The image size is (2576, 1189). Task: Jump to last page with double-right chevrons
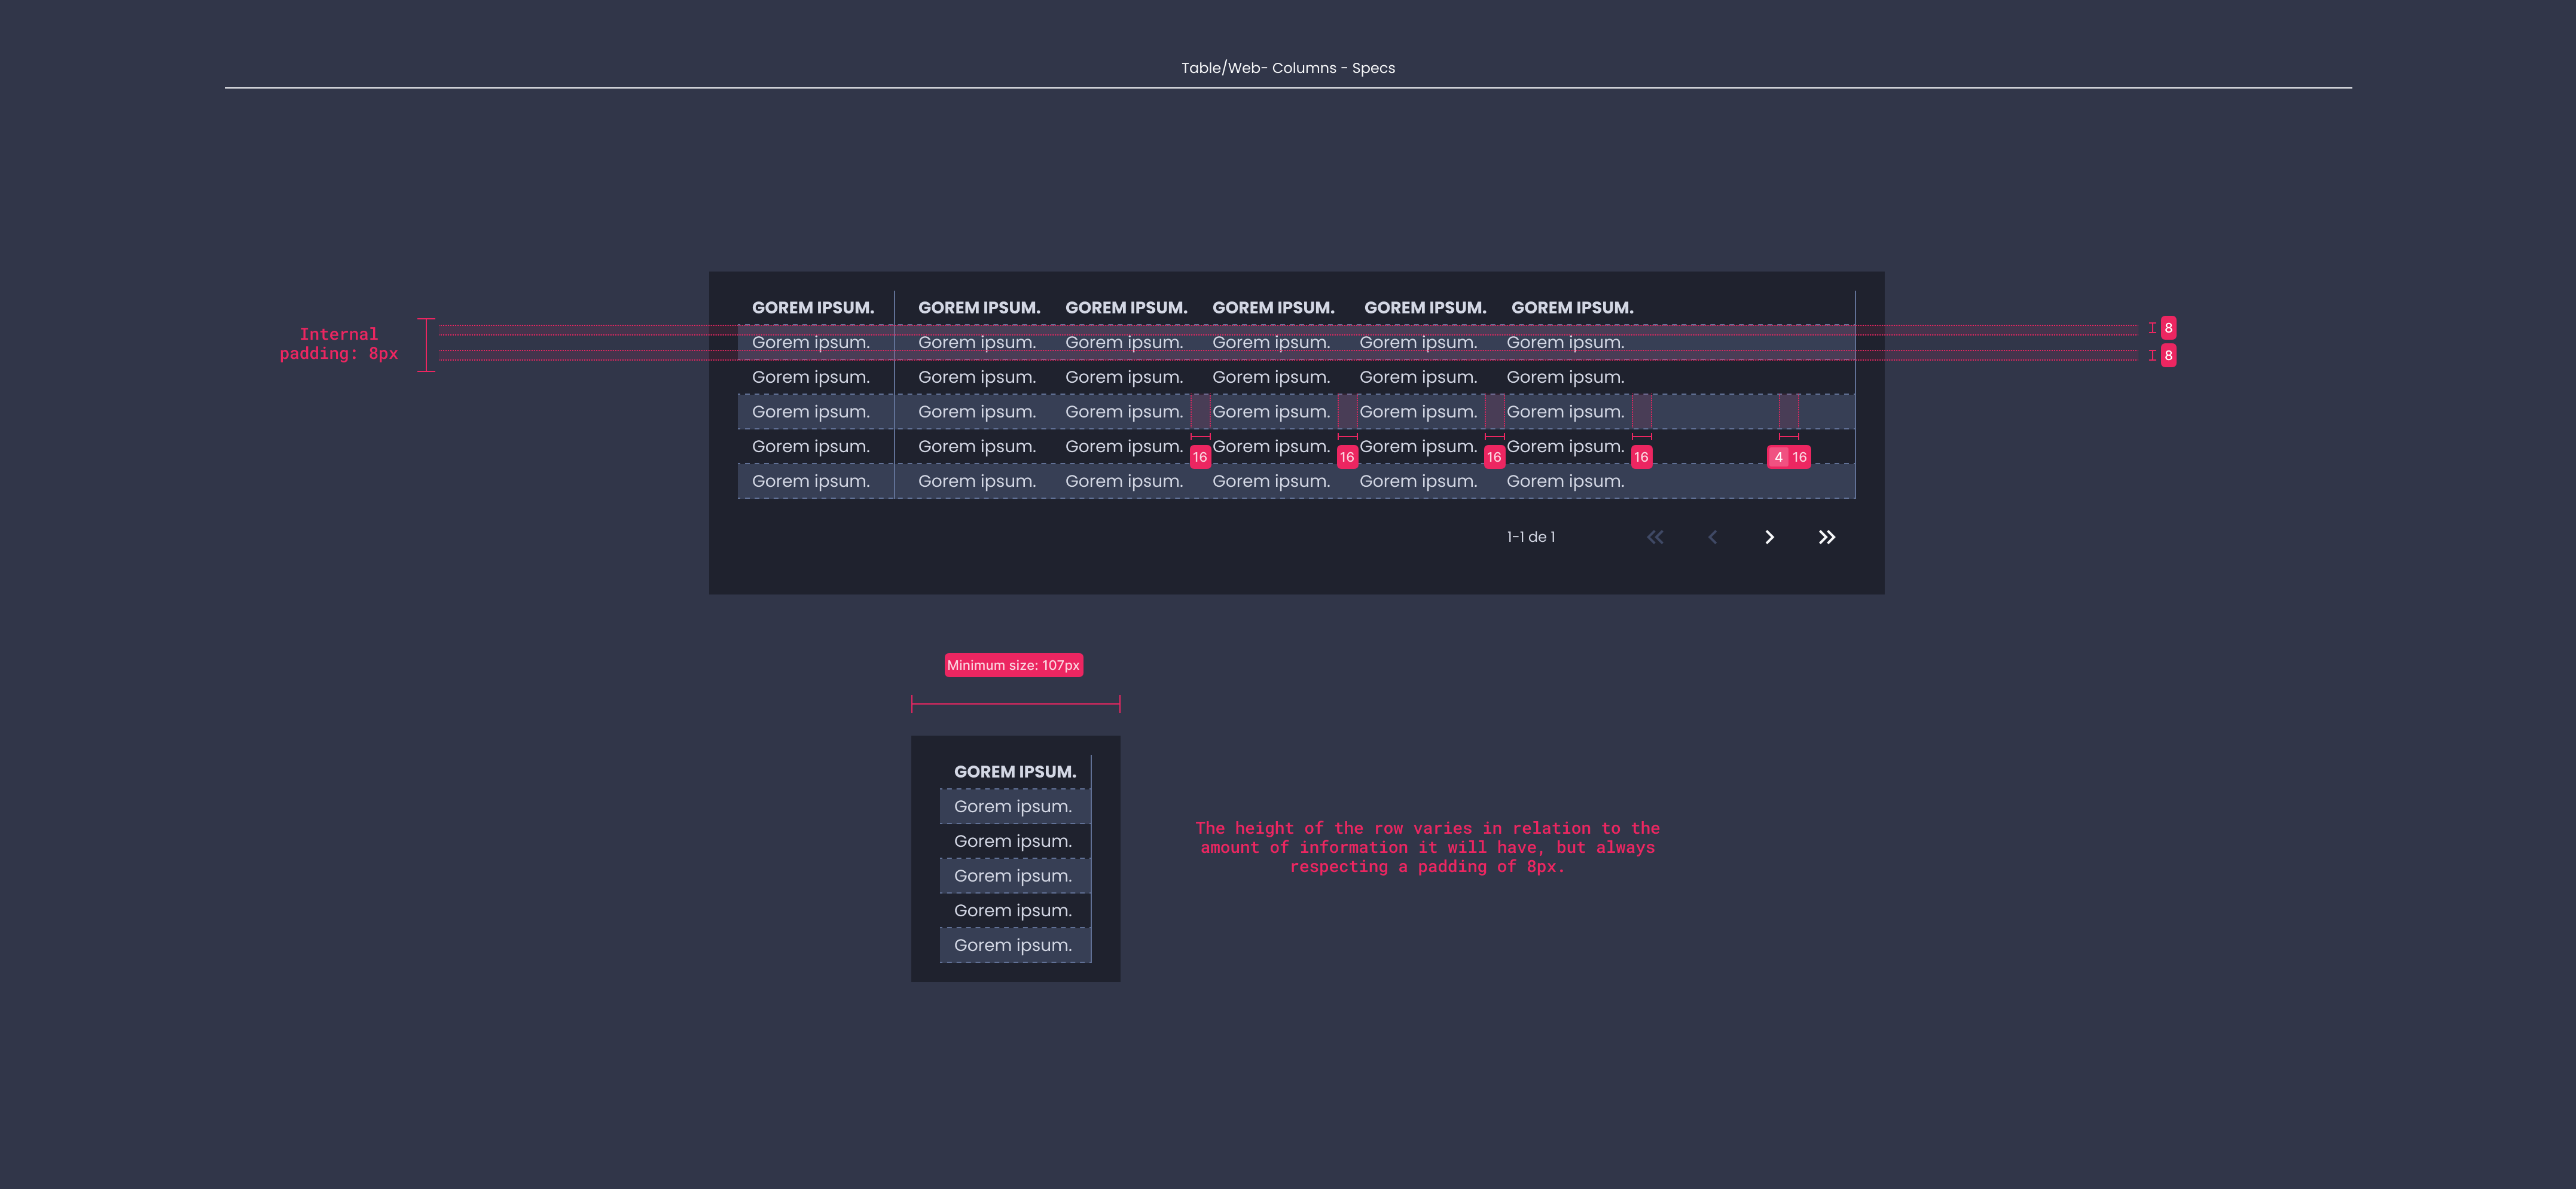pyautogui.click(x=1827, y=537)
